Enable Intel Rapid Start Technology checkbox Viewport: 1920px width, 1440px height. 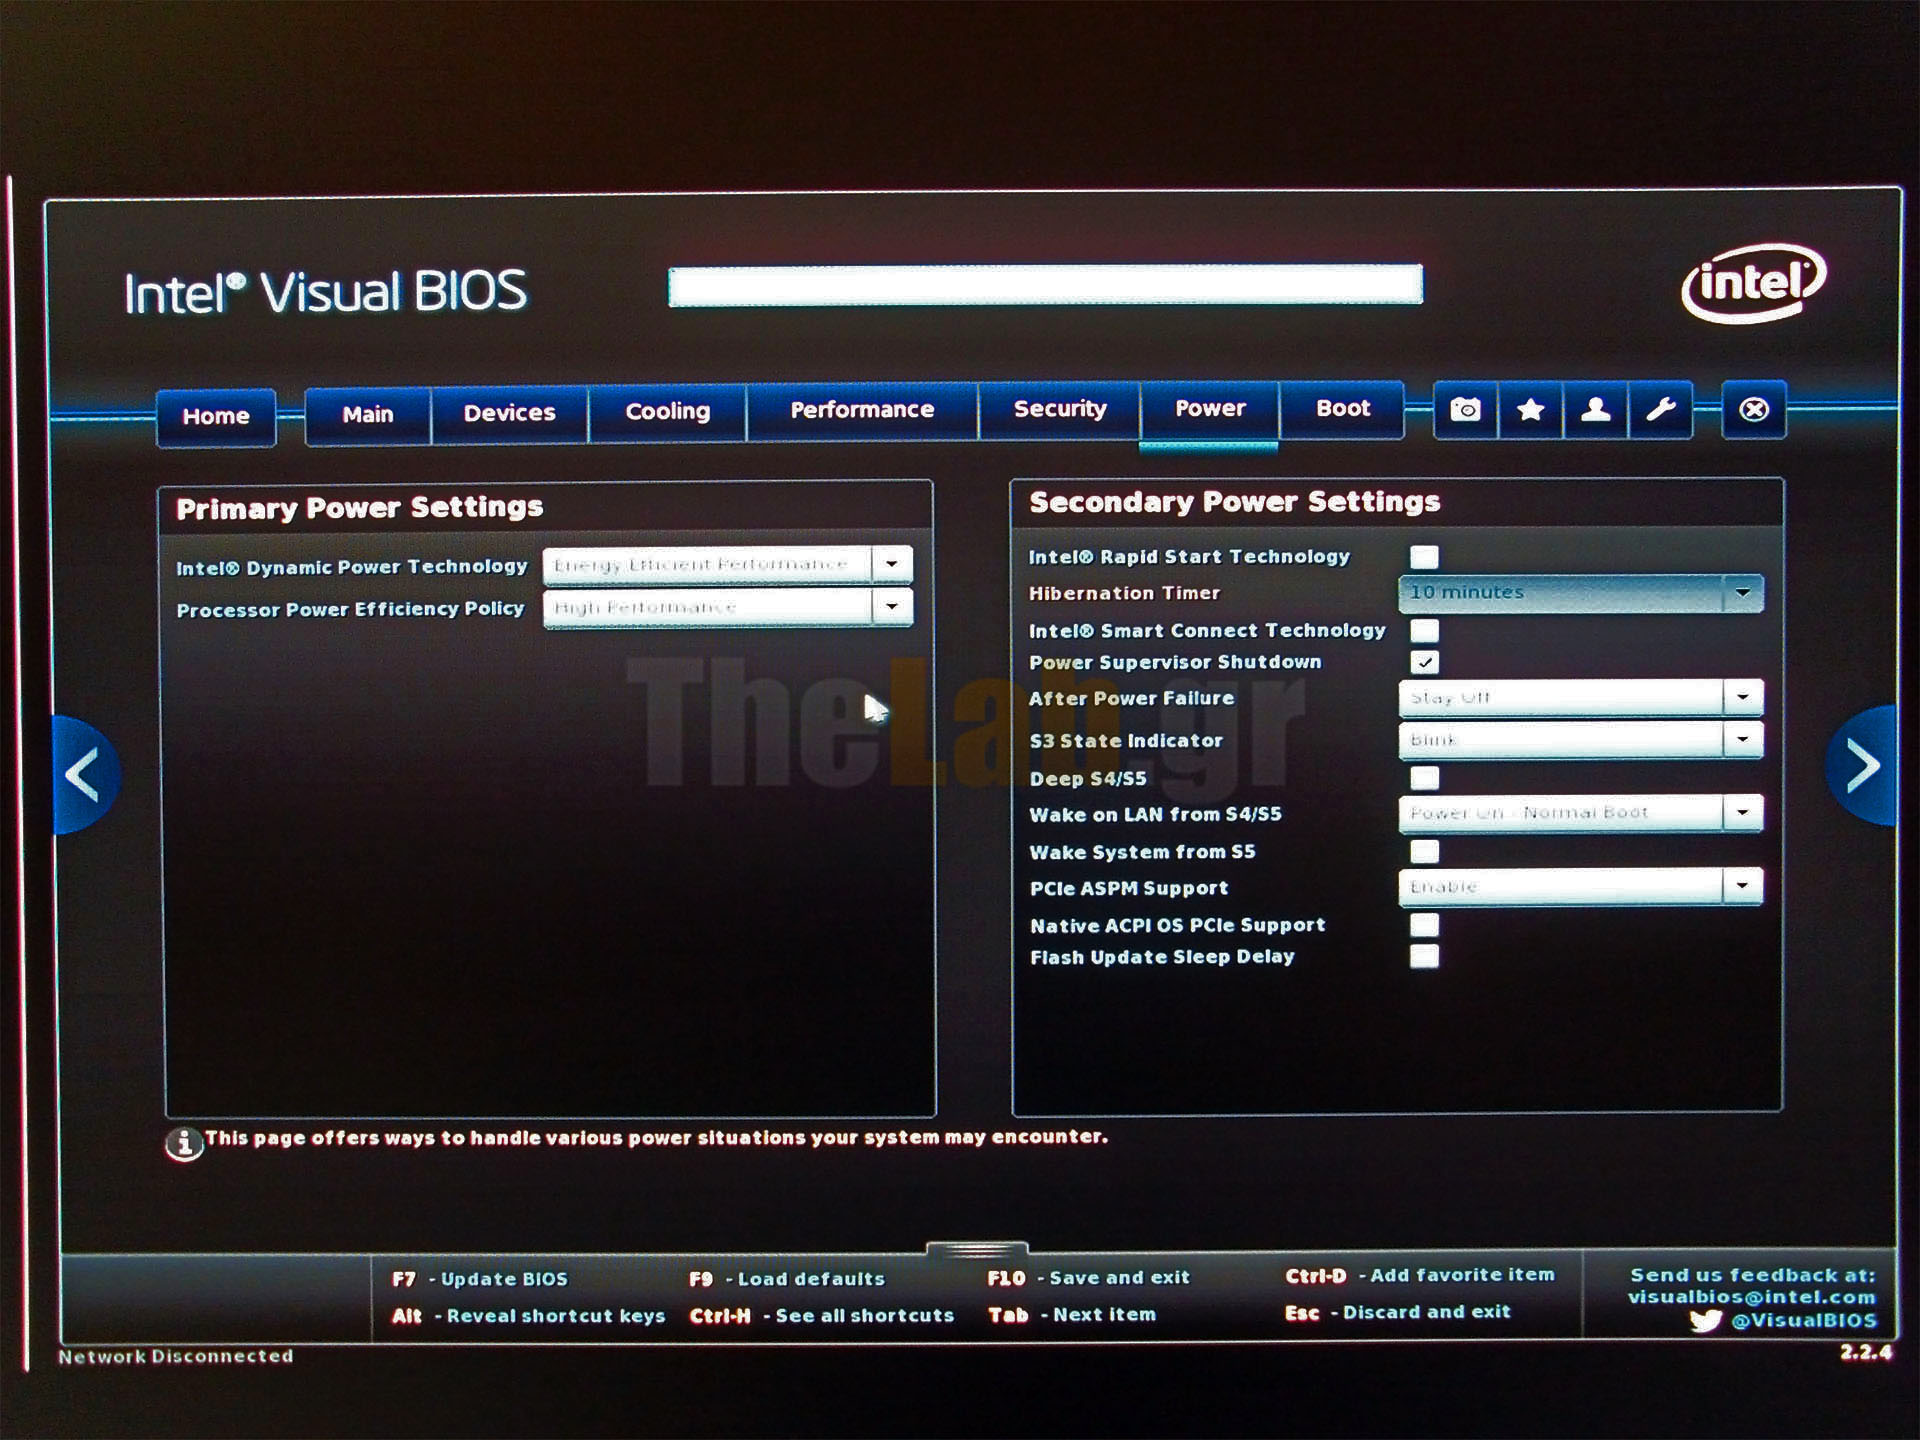point(1424,557)
